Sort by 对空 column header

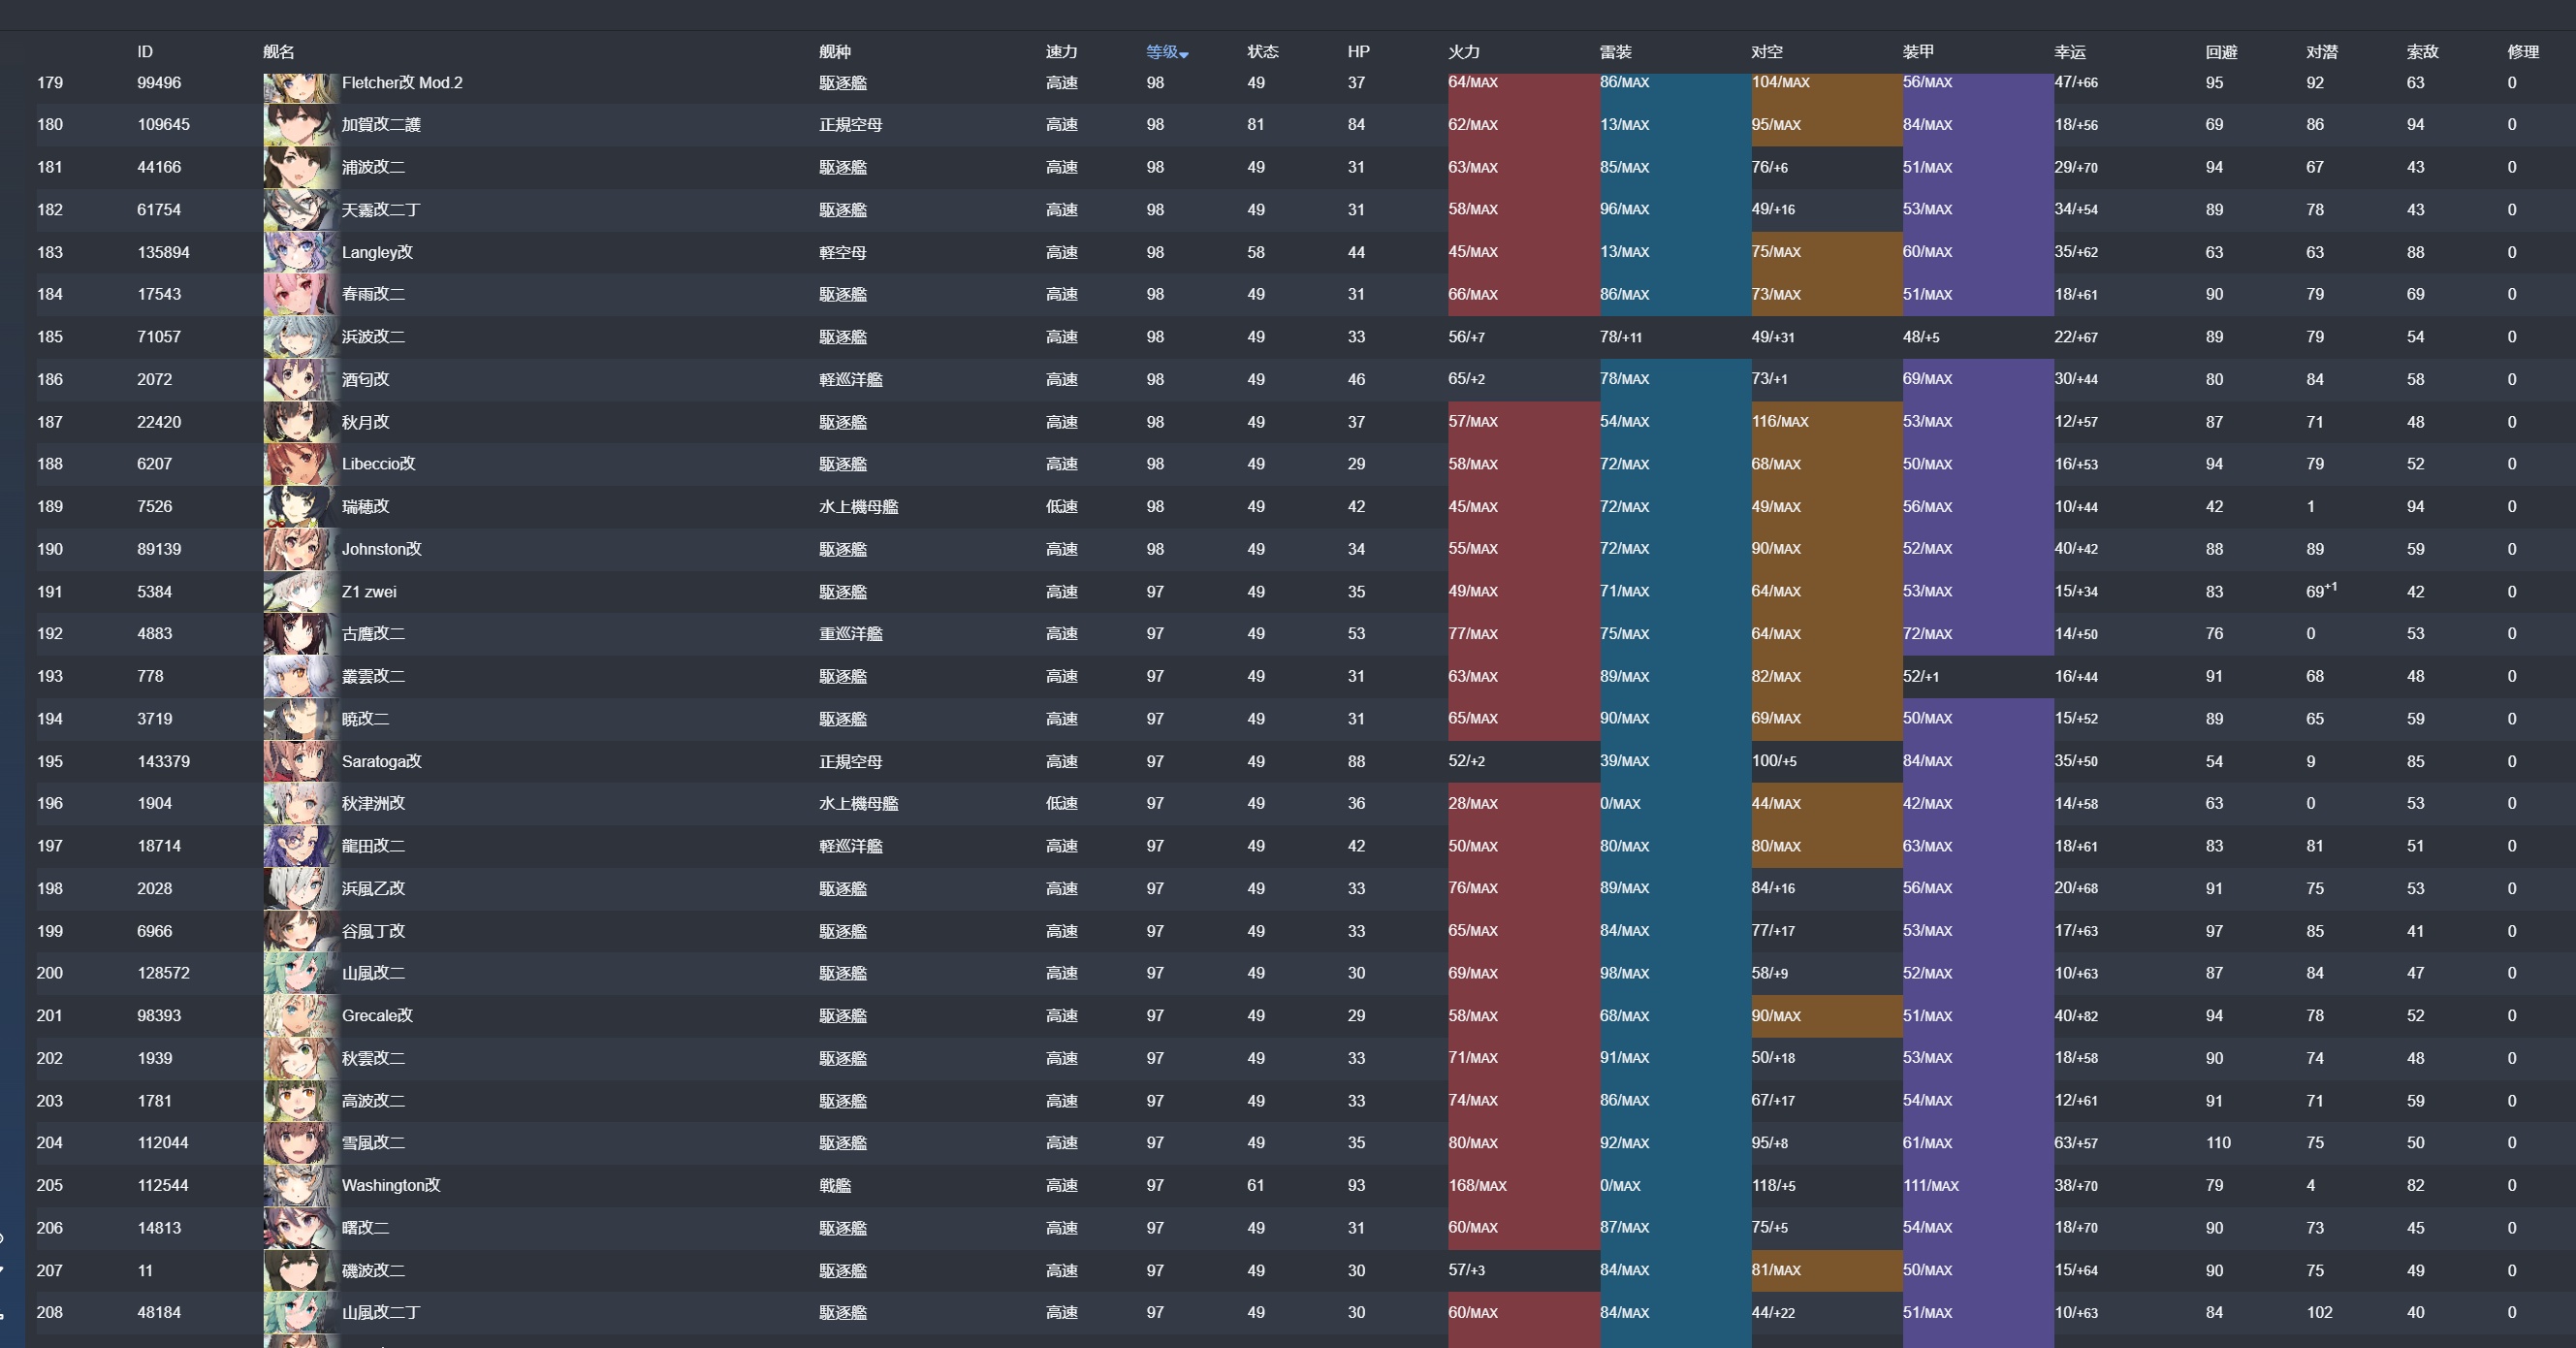point(1767,52)
